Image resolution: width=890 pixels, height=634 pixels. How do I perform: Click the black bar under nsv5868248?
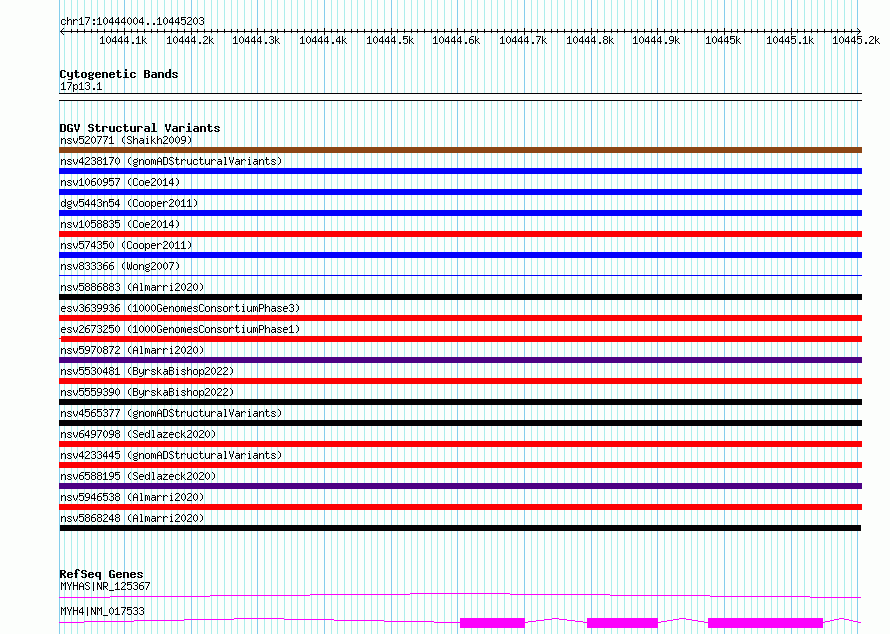460,528
